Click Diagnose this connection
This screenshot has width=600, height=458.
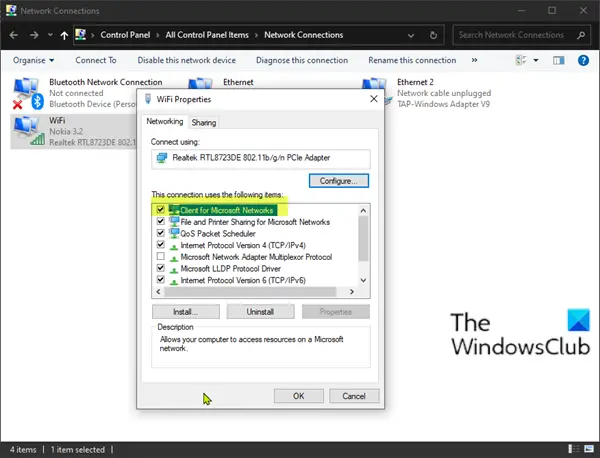pos(302,60)
